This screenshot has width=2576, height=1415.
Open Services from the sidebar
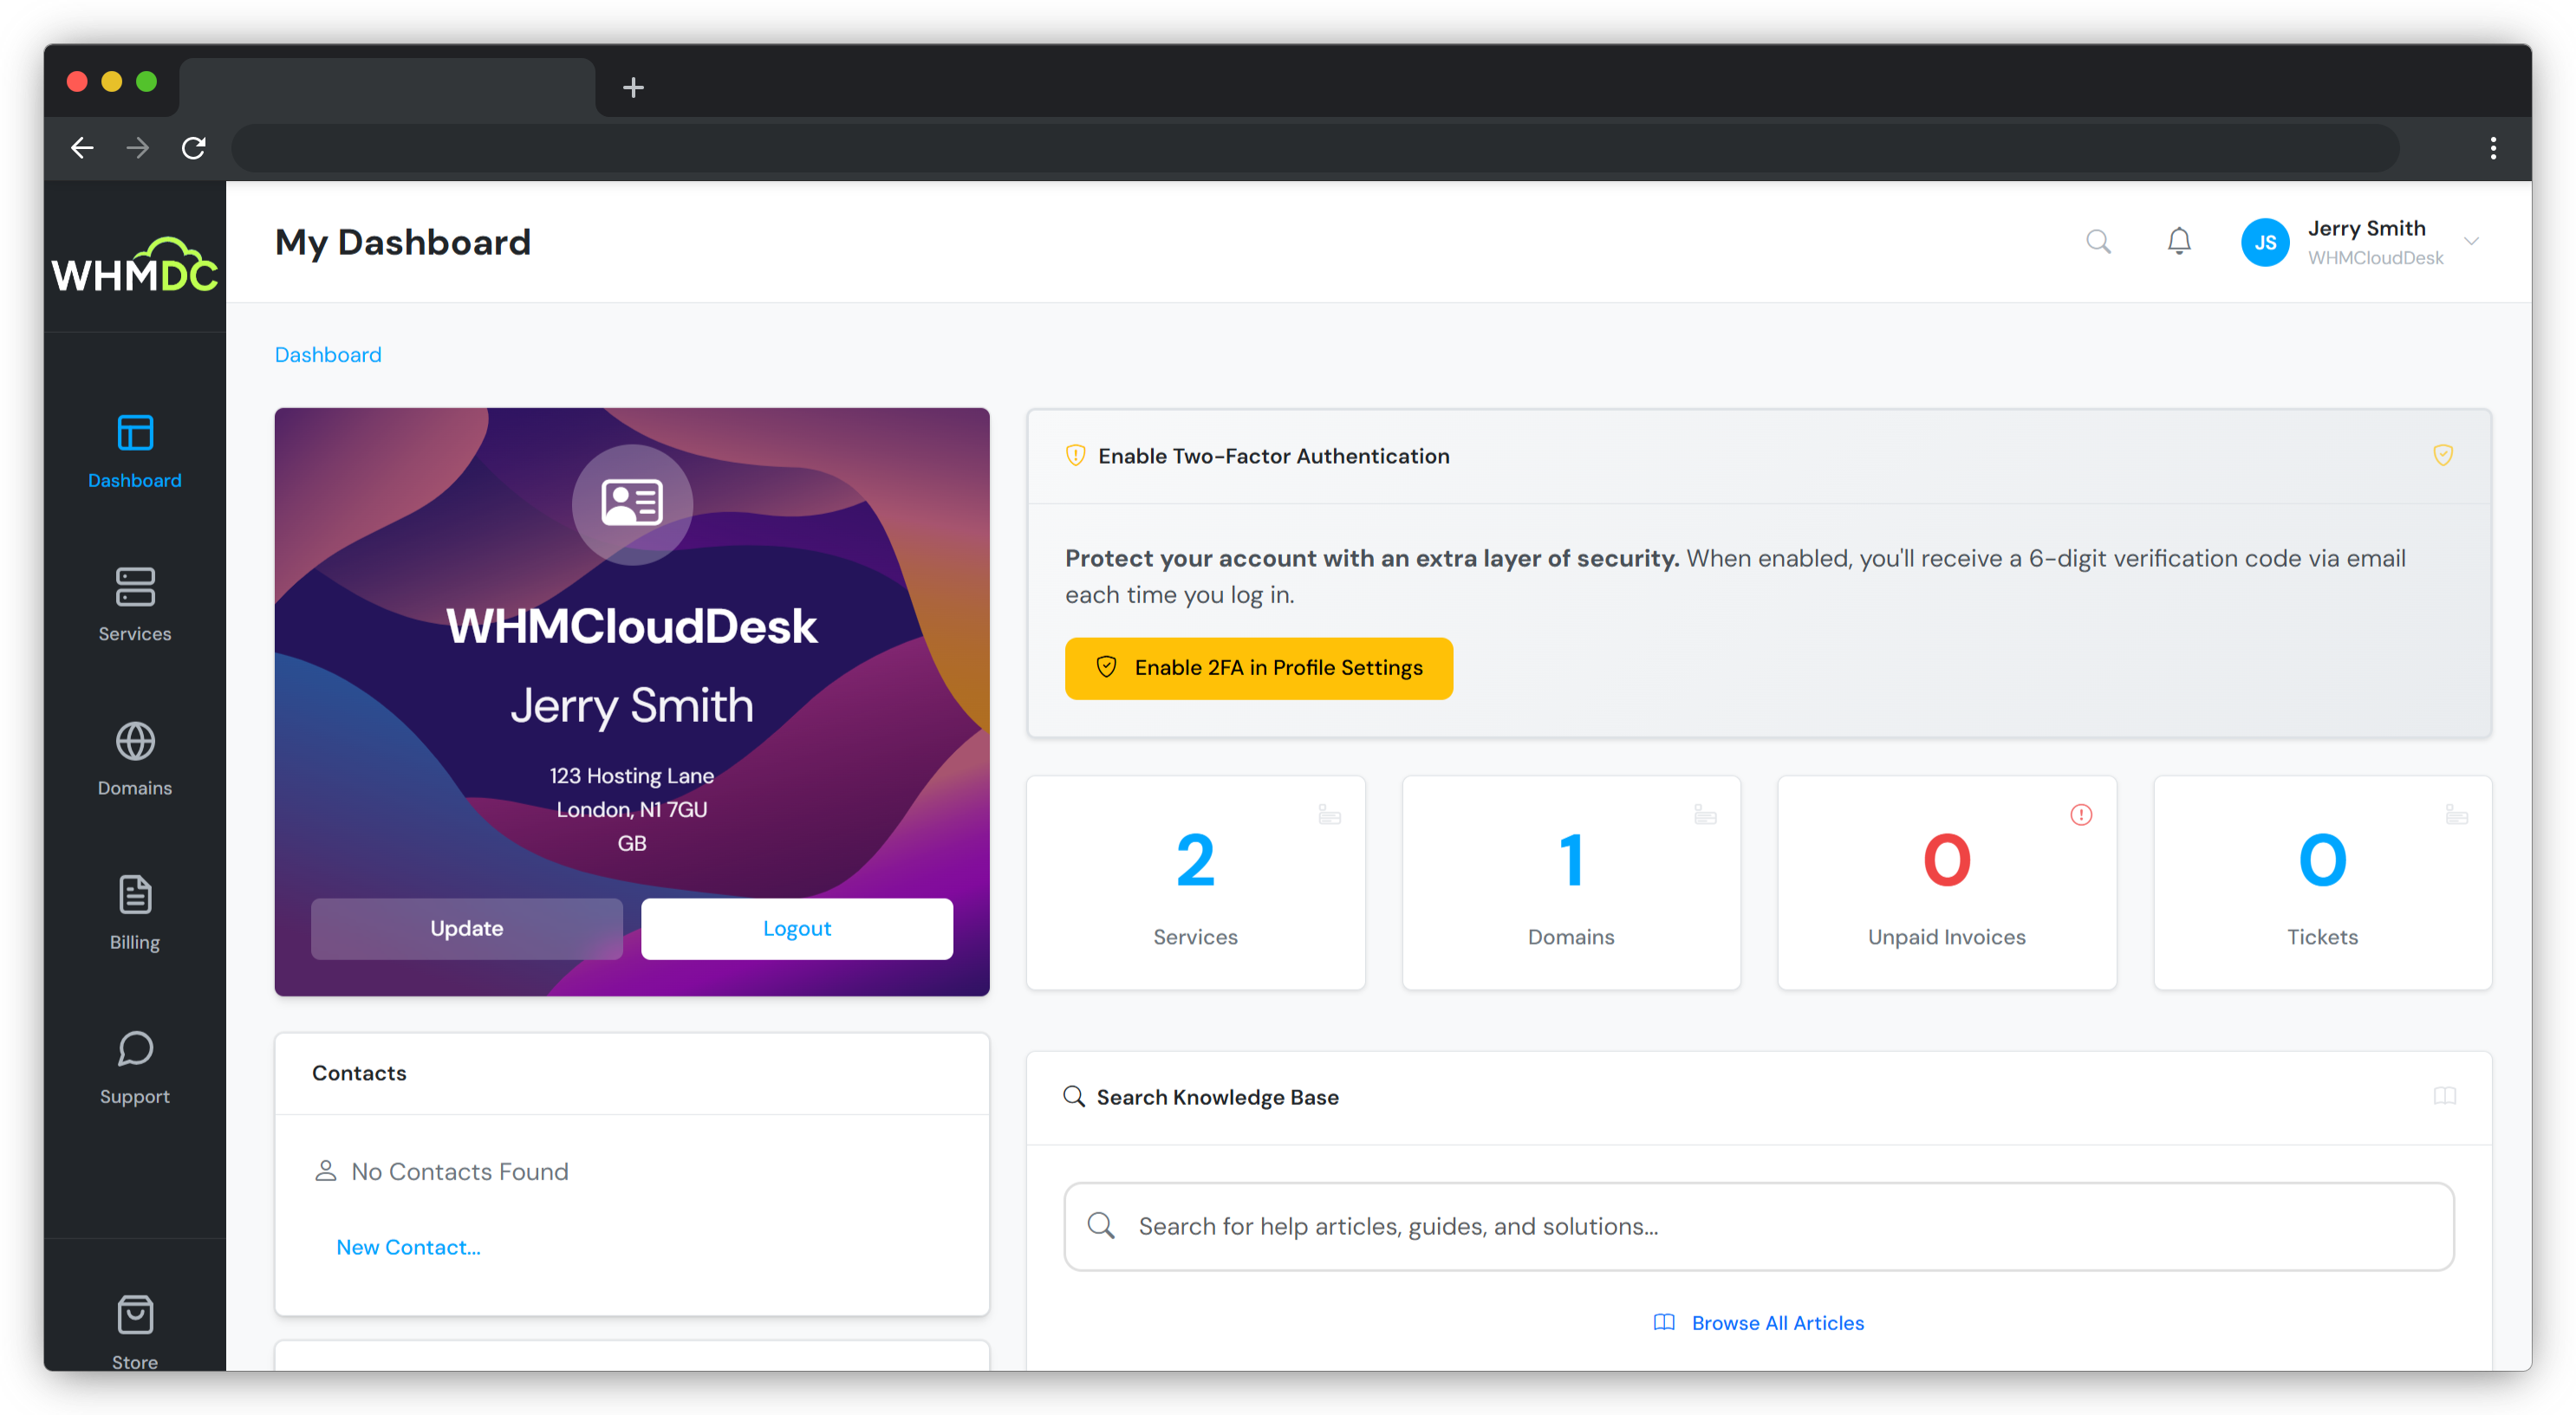(135, 605)
